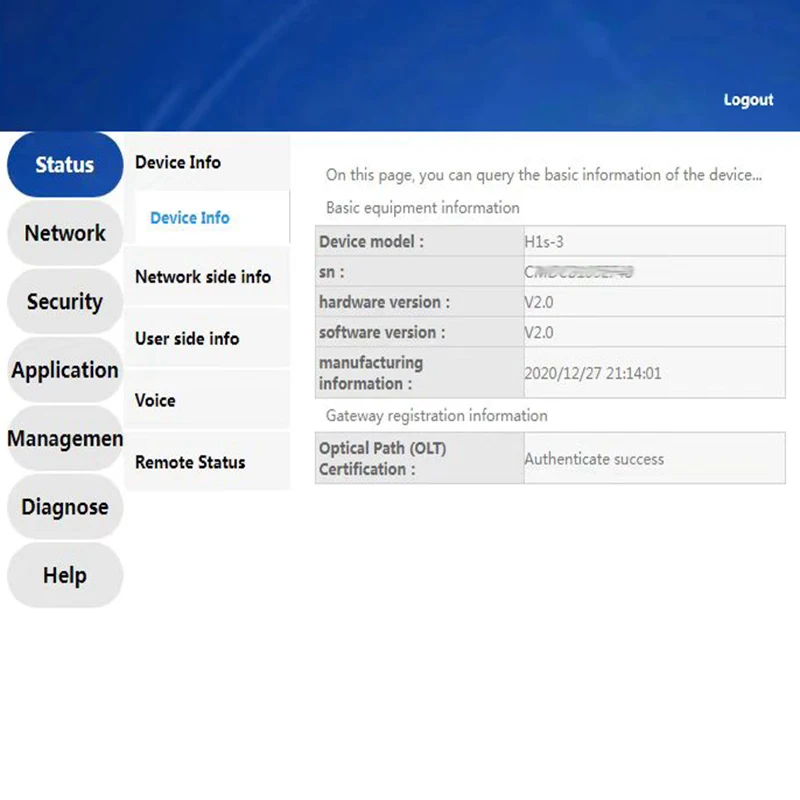The width and height of the screenshot is (800, 800).
Task: Open Network side info page
Action: click(x=203, y=277)
